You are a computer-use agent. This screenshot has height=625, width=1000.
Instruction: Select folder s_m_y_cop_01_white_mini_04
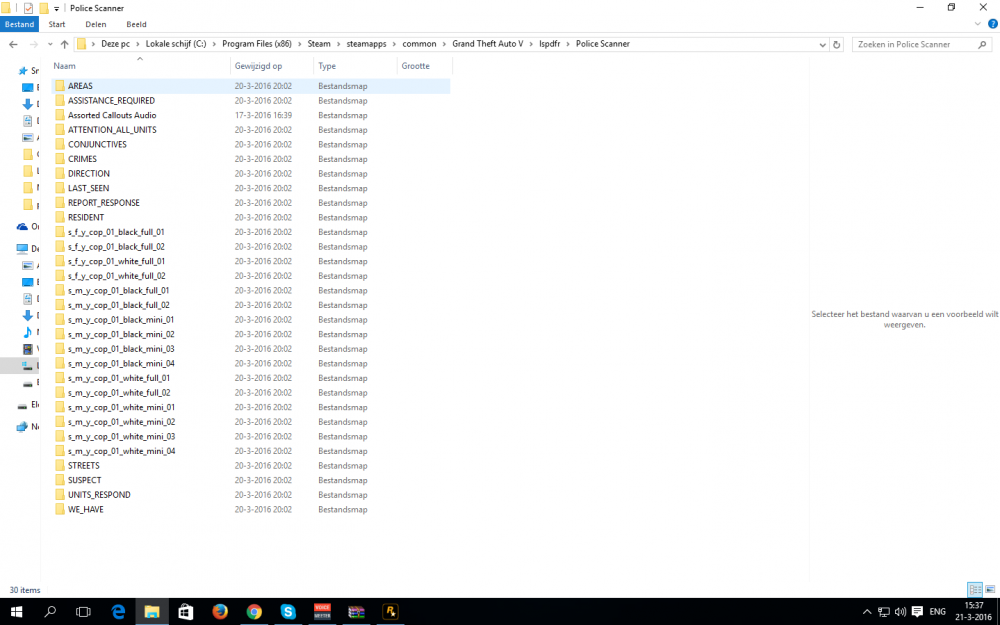tap(121, 452)
